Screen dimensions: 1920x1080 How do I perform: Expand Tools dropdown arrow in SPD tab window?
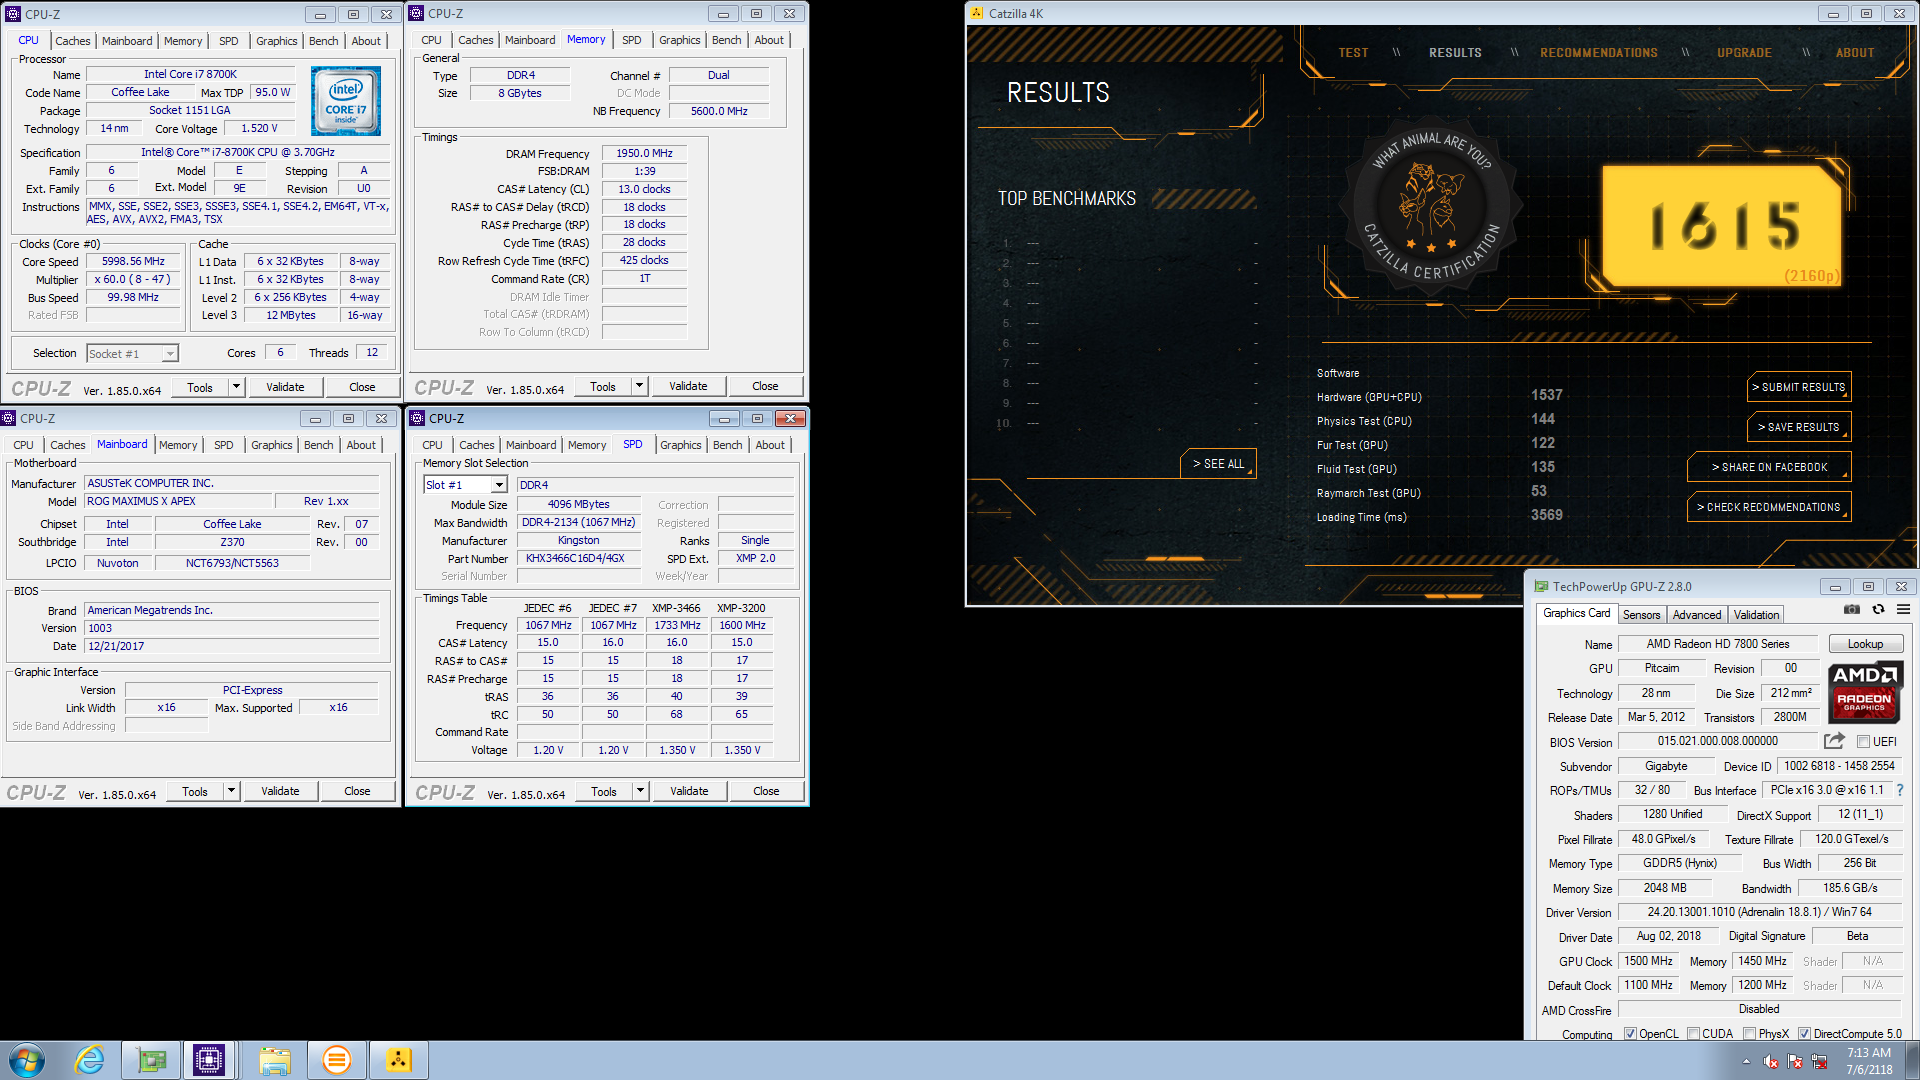point(640,791)
